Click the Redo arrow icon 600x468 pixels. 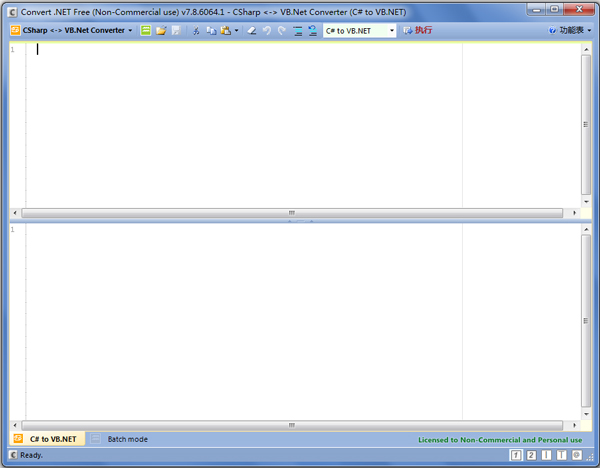(281, 31)
